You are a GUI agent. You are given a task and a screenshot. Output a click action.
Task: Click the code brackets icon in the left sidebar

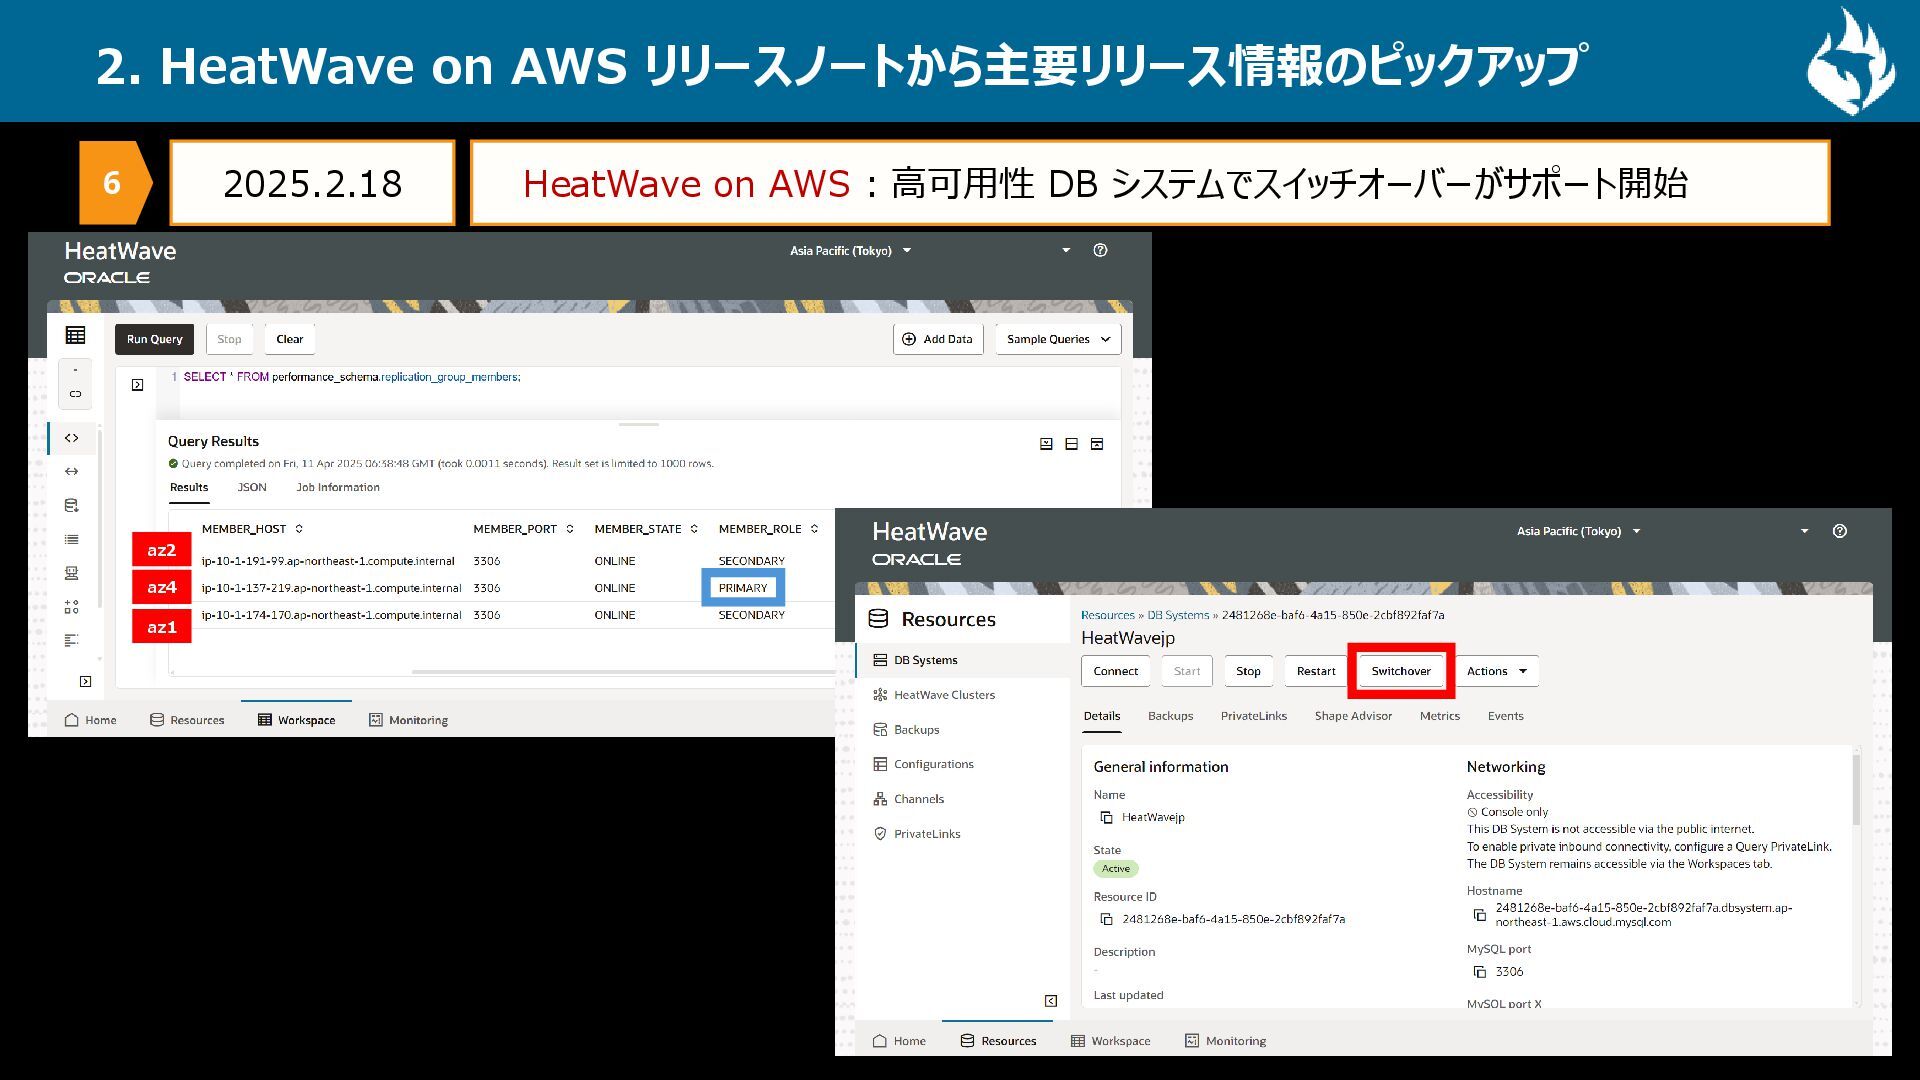72,438
